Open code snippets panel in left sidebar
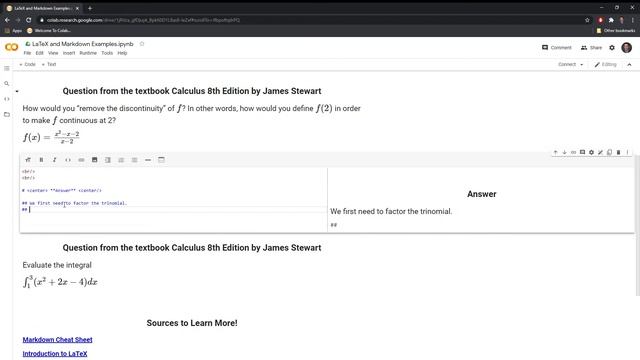The width and height of the screenshot is (640, 360). pos(7,99)
